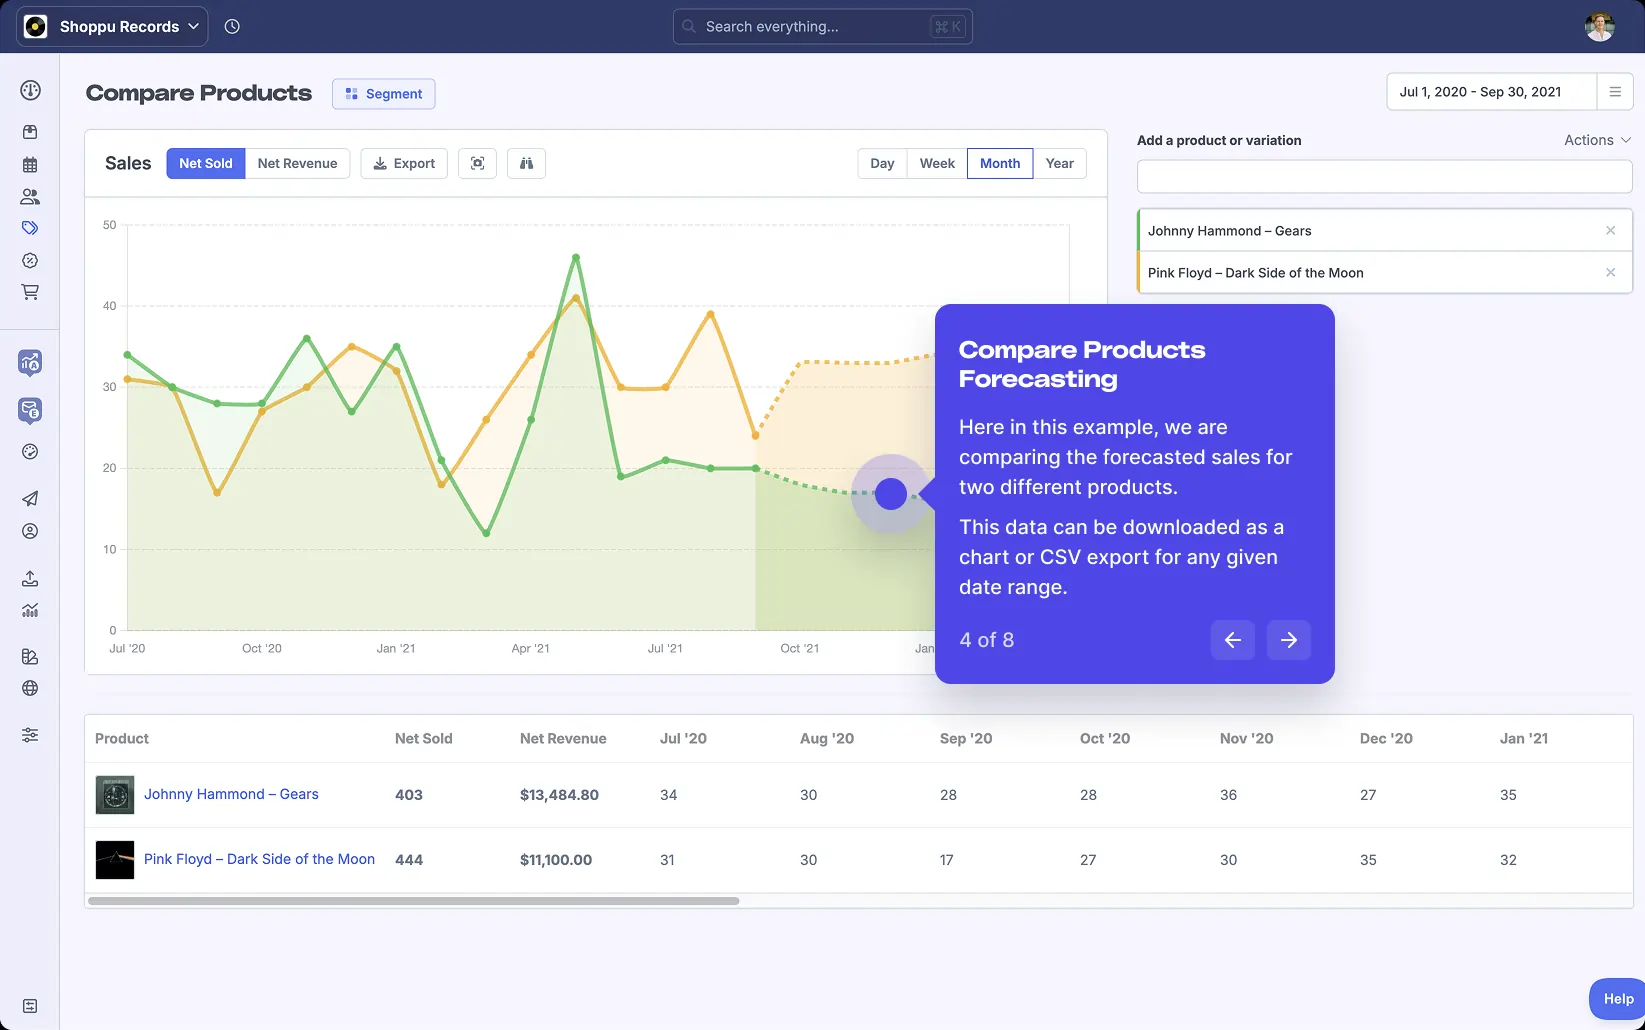Set chart interval to Week

(x=936, y=163)
